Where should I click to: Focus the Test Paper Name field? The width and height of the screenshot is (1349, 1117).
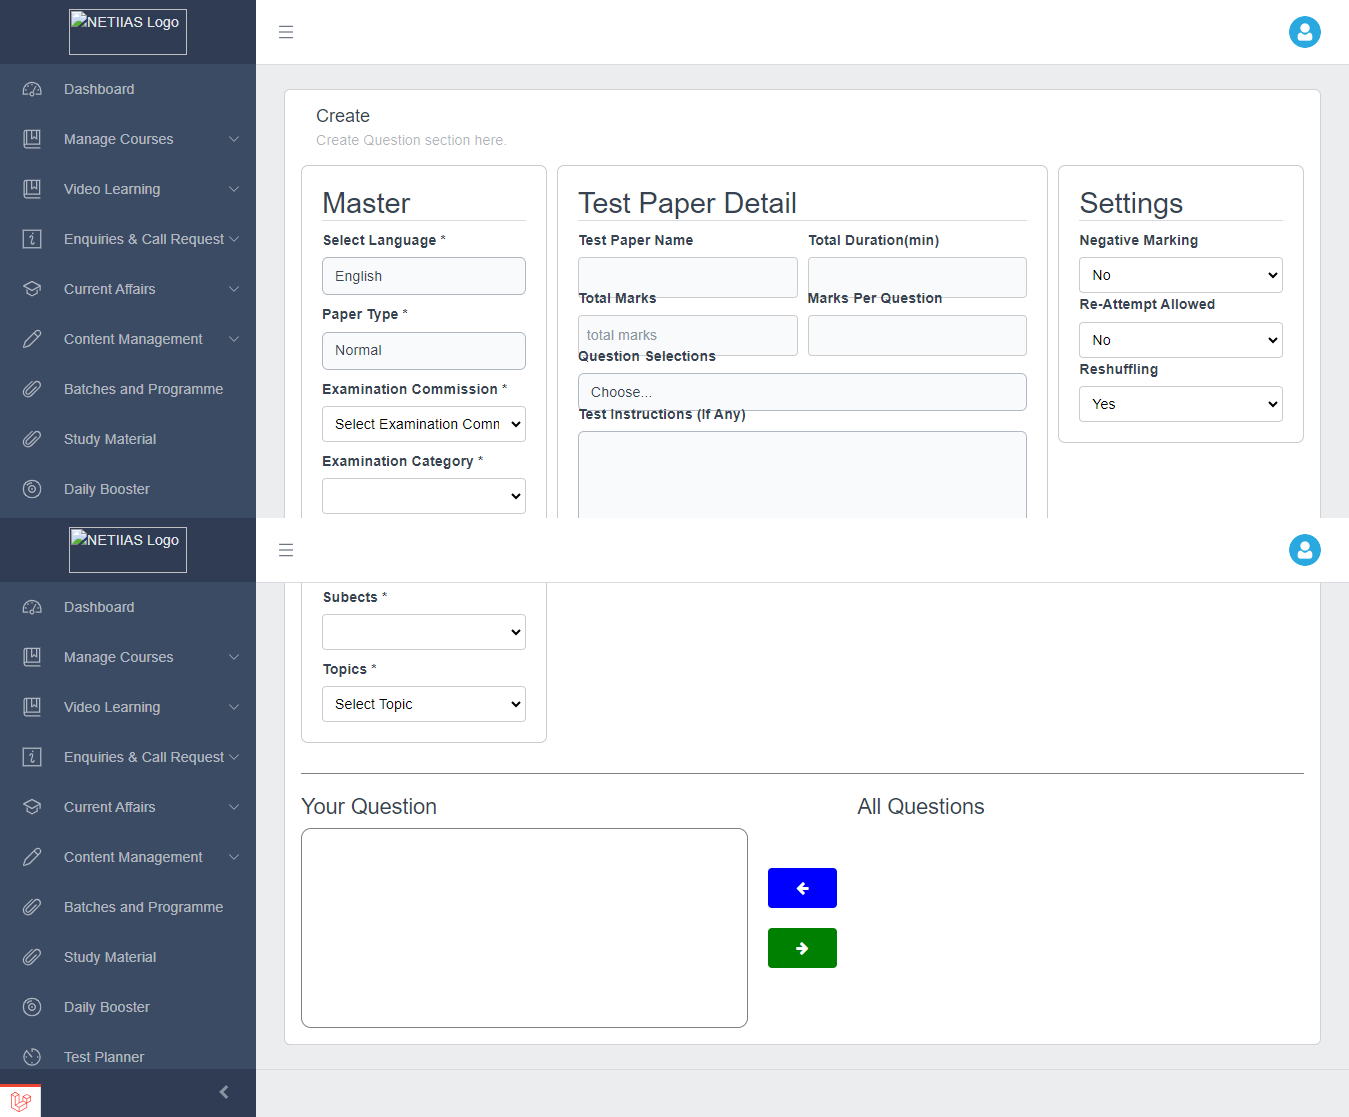coord(687,277)
